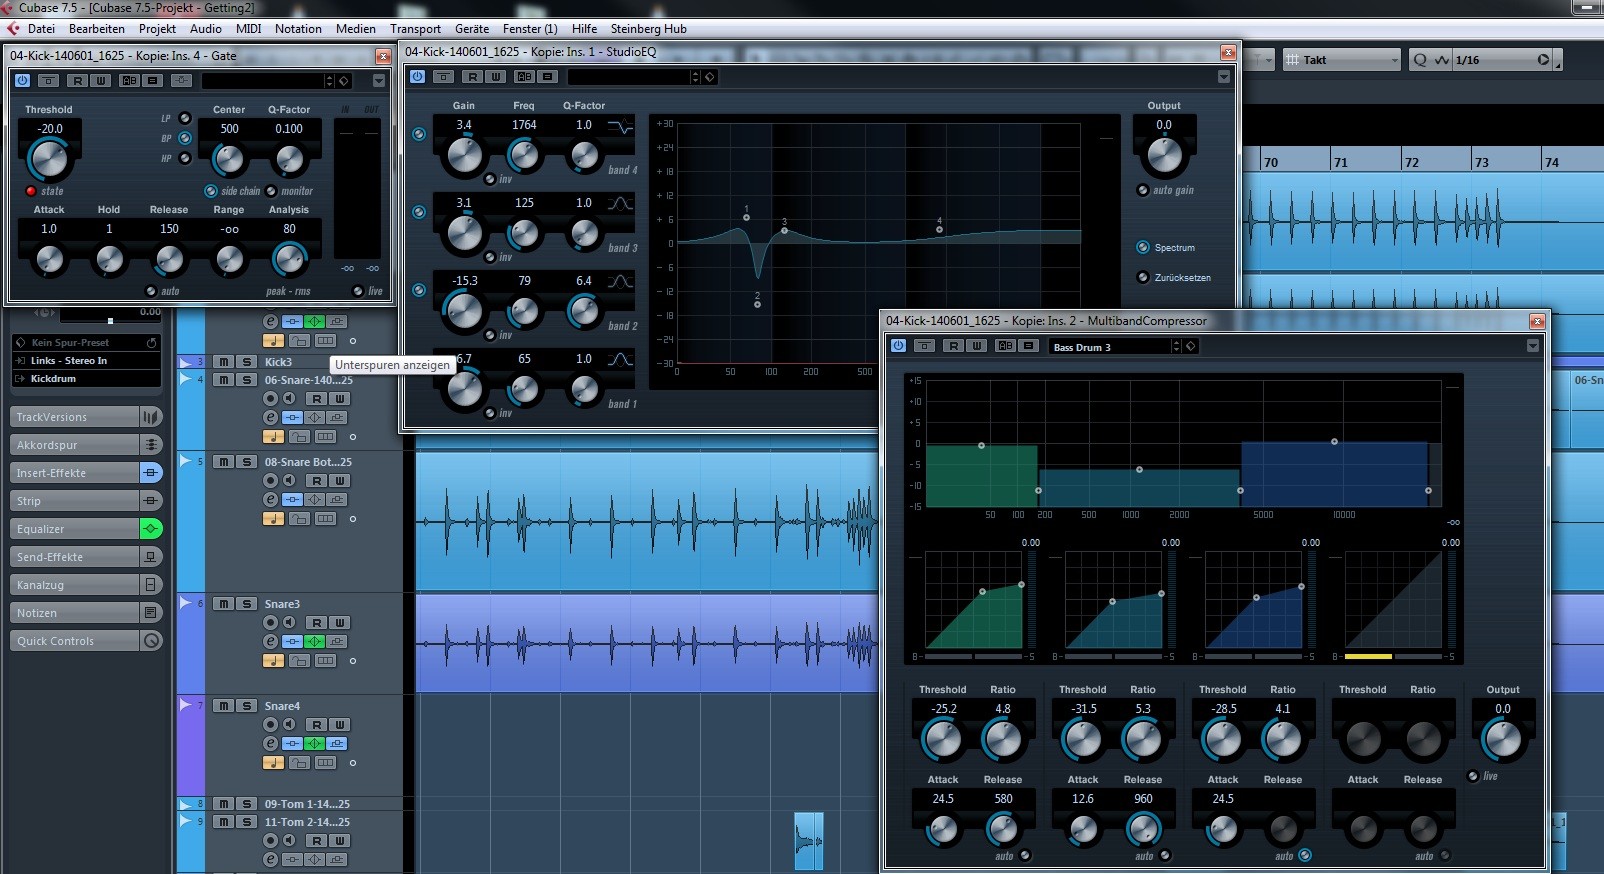The width and height of the screenshot is (1604, 874).
Task: Open MultibandCompressor preset management diamond icon
Action: 1191,346
